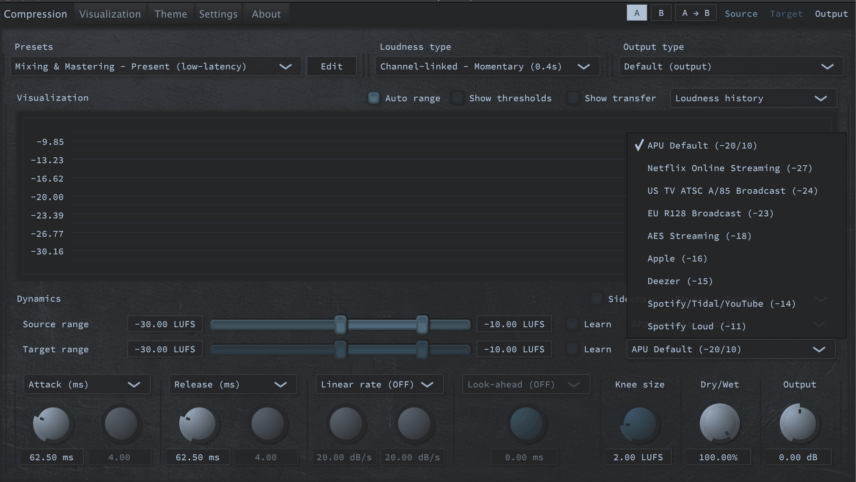The height and width of the screenshot is (482, 856).
Task: Open the About tab
Action: pos(266,14)
